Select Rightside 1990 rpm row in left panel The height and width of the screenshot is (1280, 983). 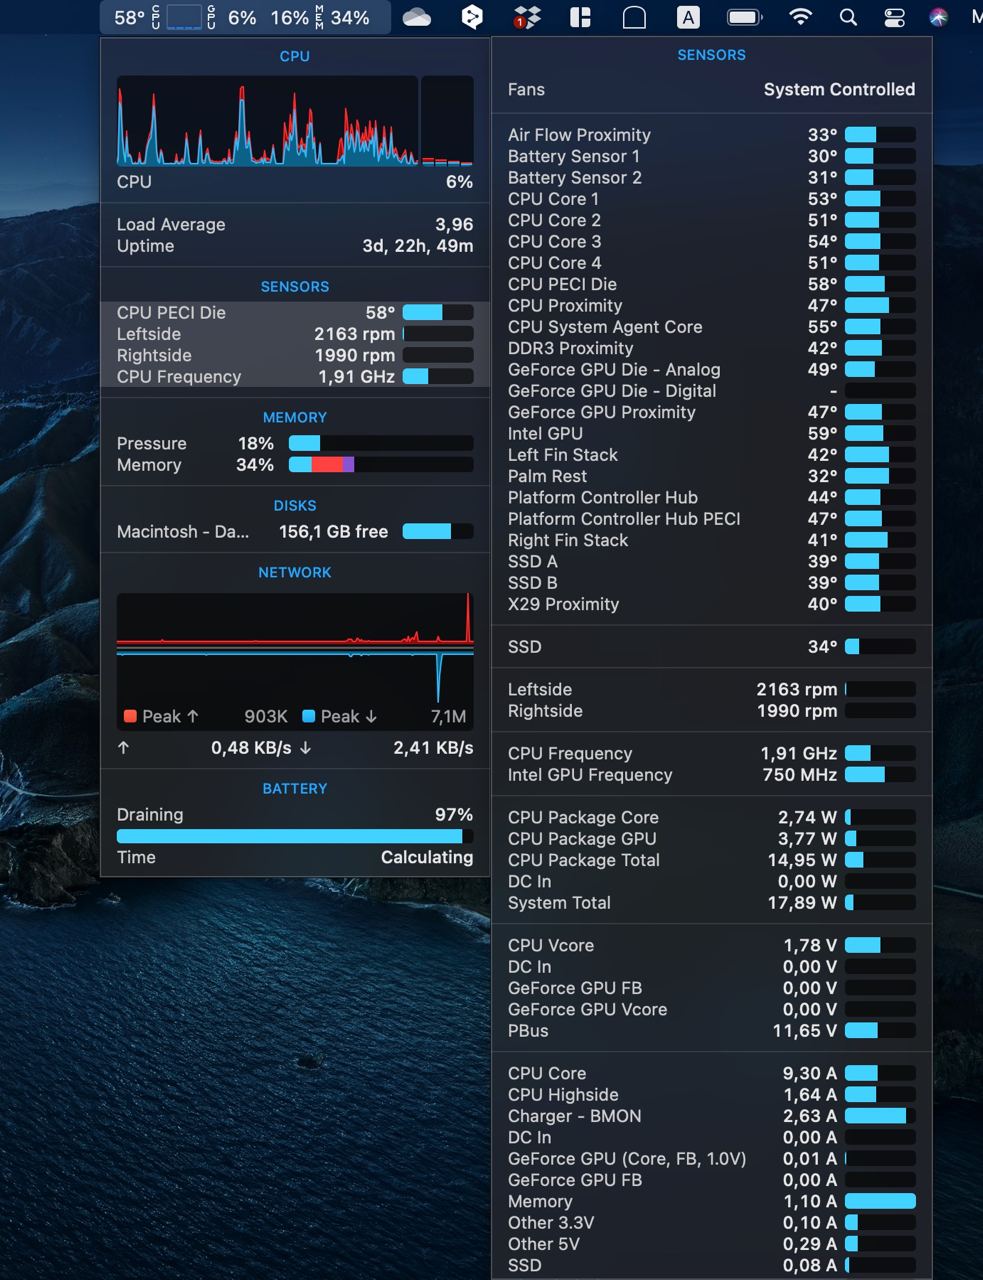[x=295, y=355]
